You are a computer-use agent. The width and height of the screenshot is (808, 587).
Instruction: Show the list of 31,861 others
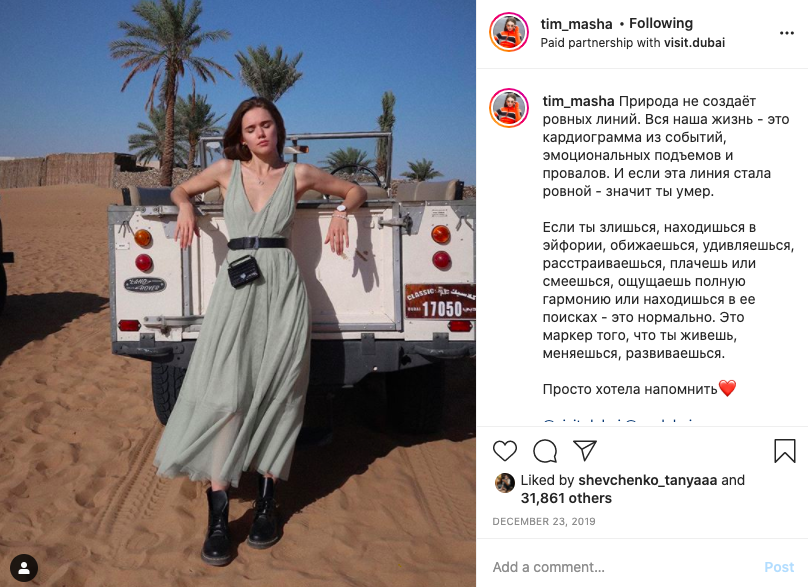pyautogui.click(x=566, y=498)
